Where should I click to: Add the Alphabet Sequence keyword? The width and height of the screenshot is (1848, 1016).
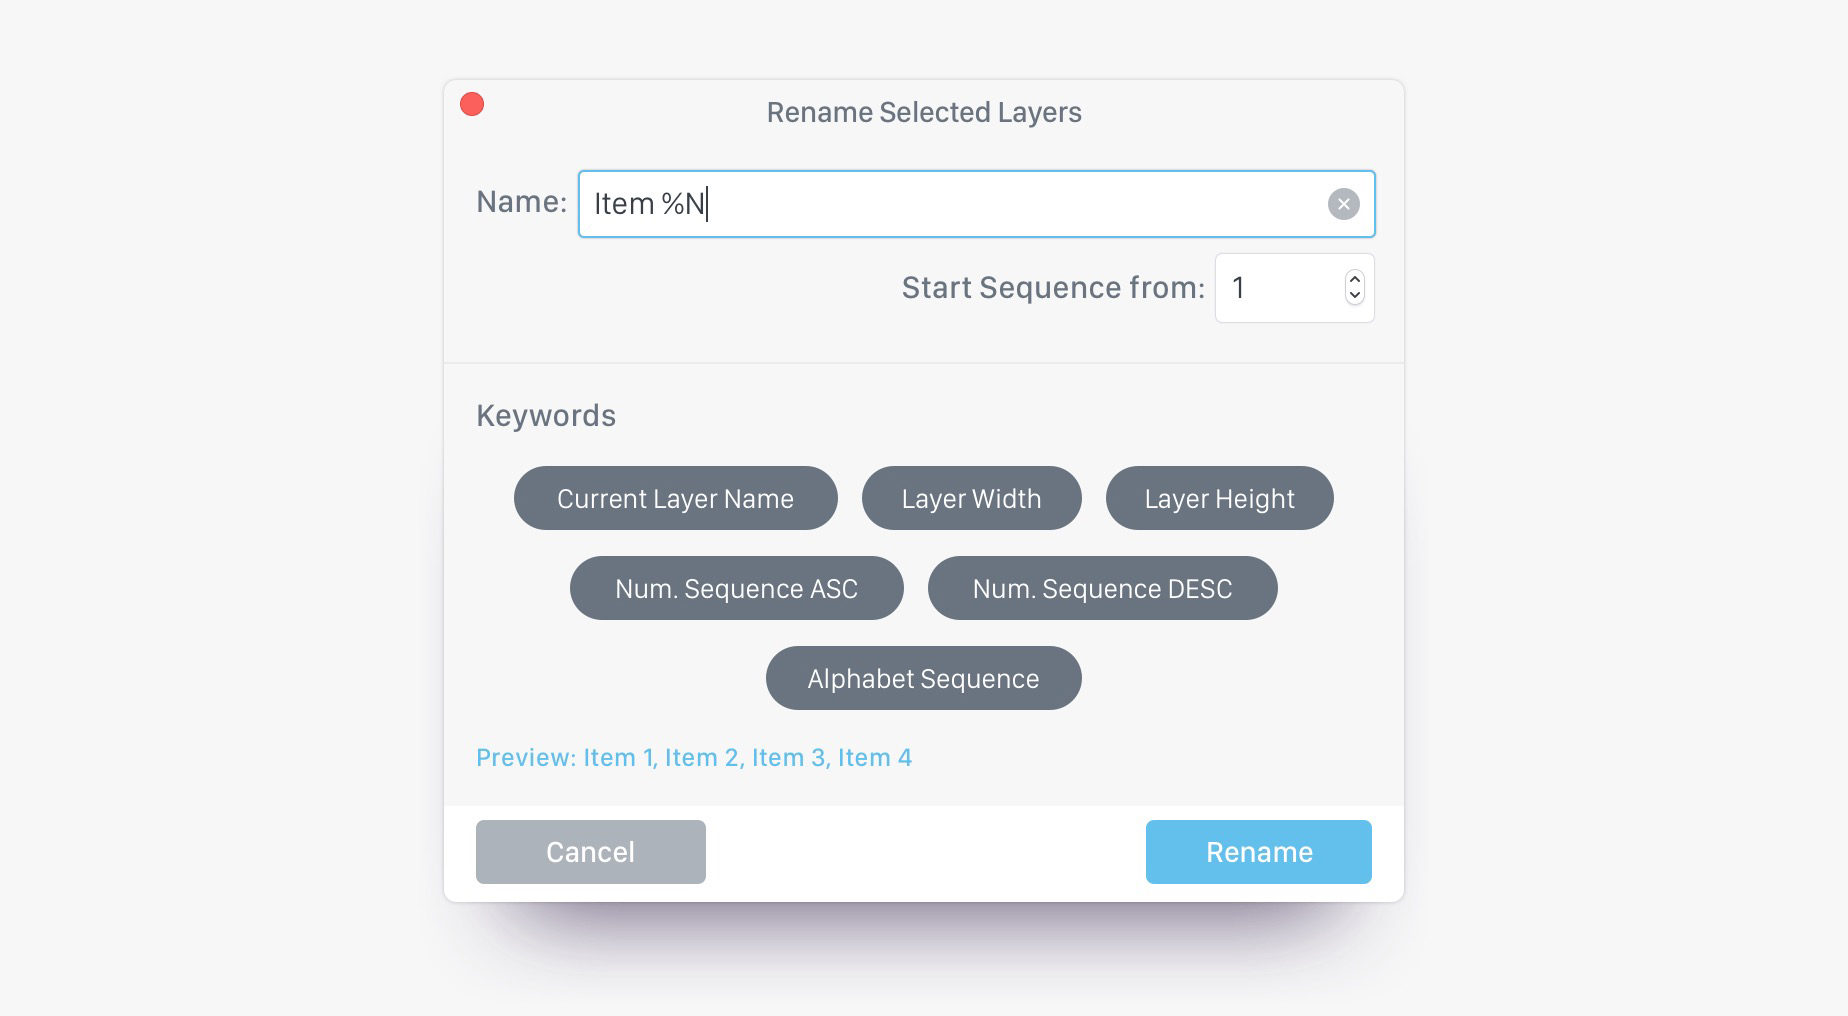click(924, 678)
